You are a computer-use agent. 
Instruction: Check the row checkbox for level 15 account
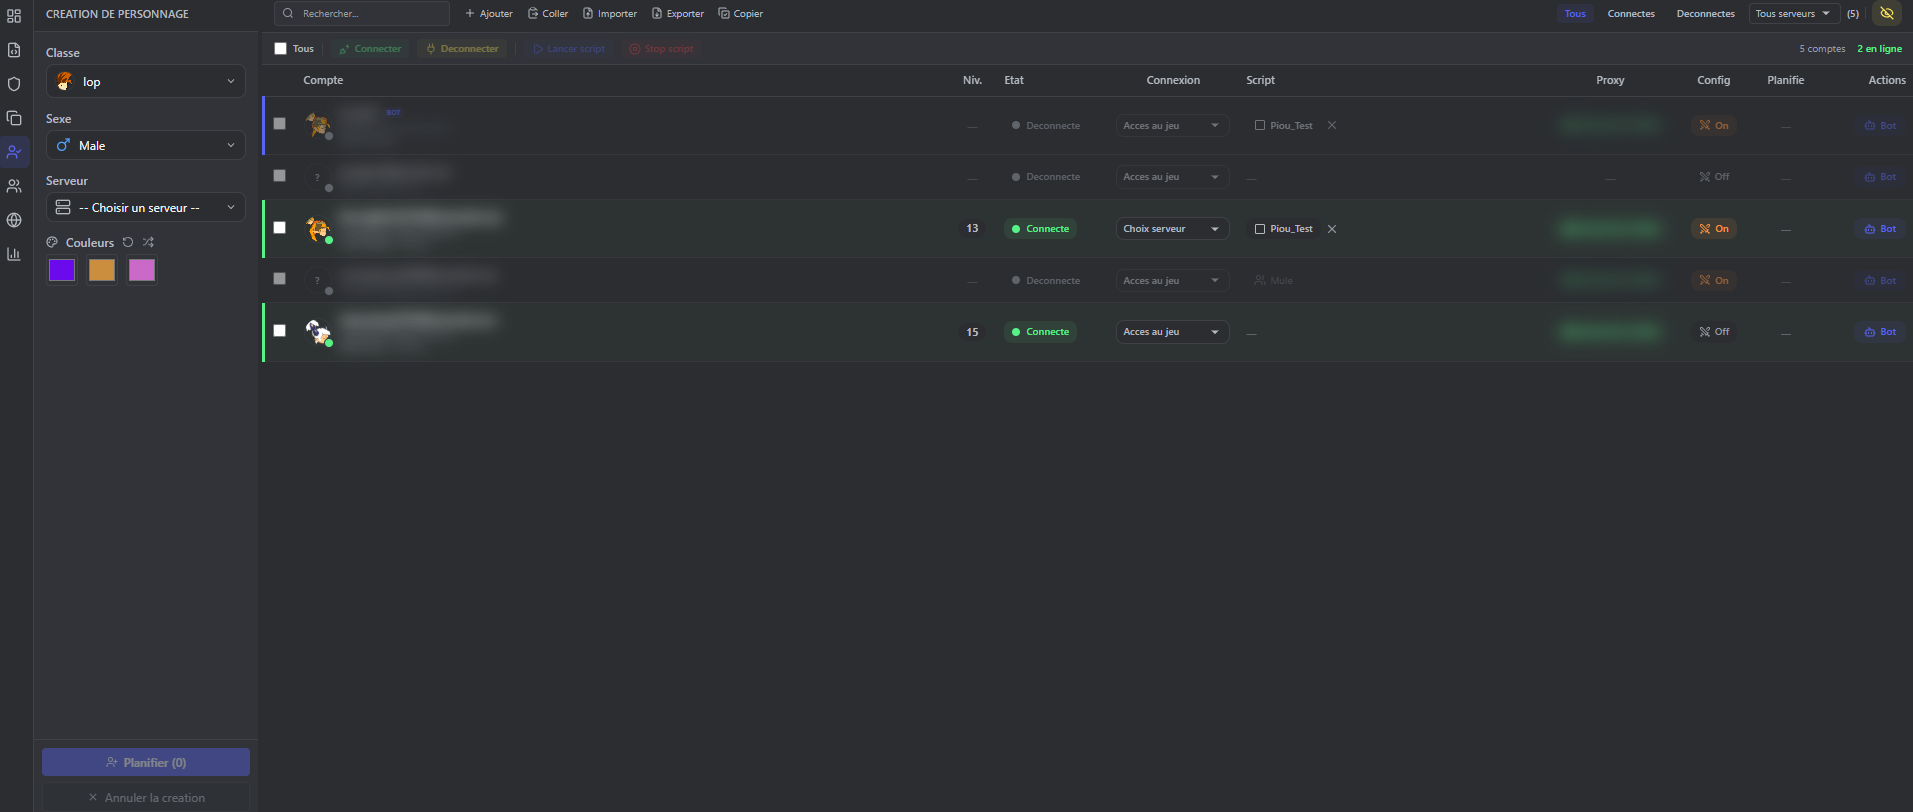click(280, 331)
